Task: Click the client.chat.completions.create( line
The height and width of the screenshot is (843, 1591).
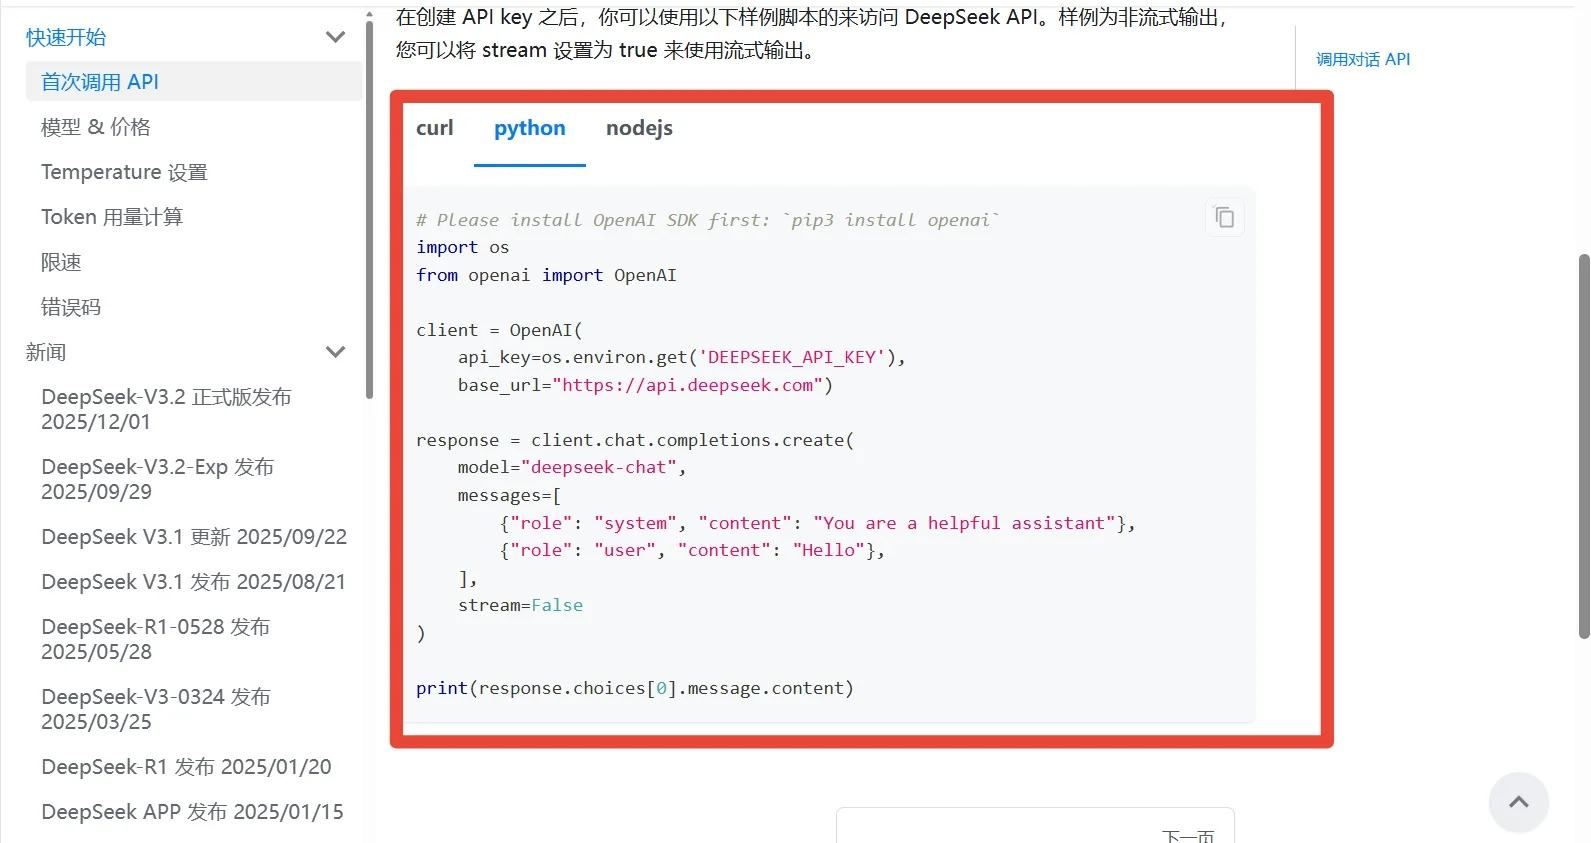Action: click(635, 440)
